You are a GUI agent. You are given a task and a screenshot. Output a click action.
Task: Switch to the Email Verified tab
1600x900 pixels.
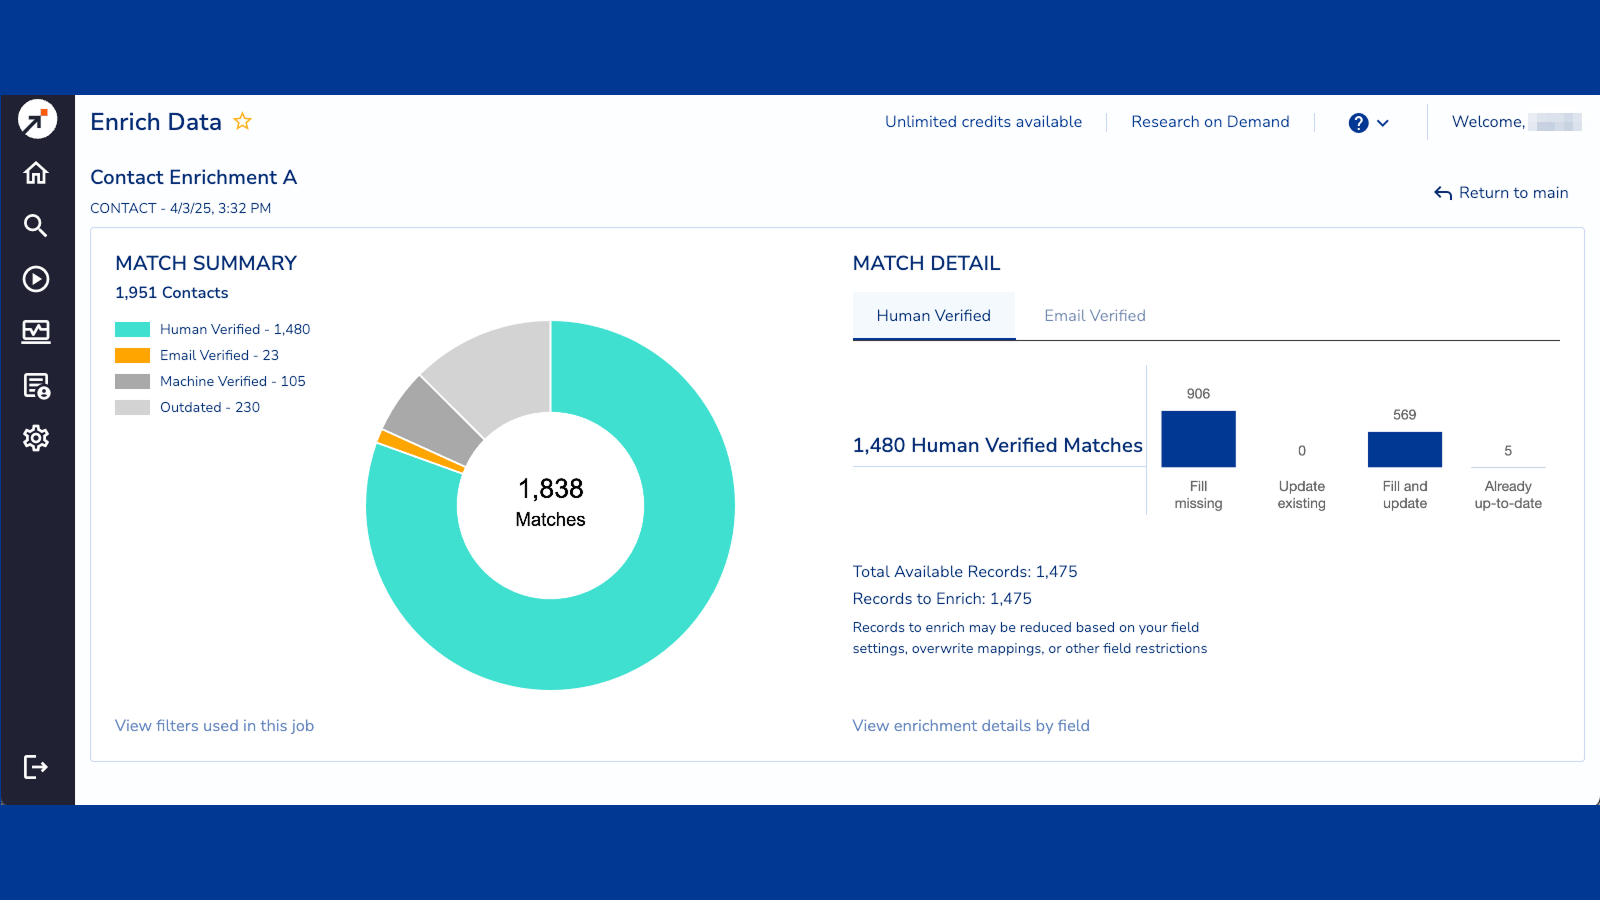(x=1094, y=316)
